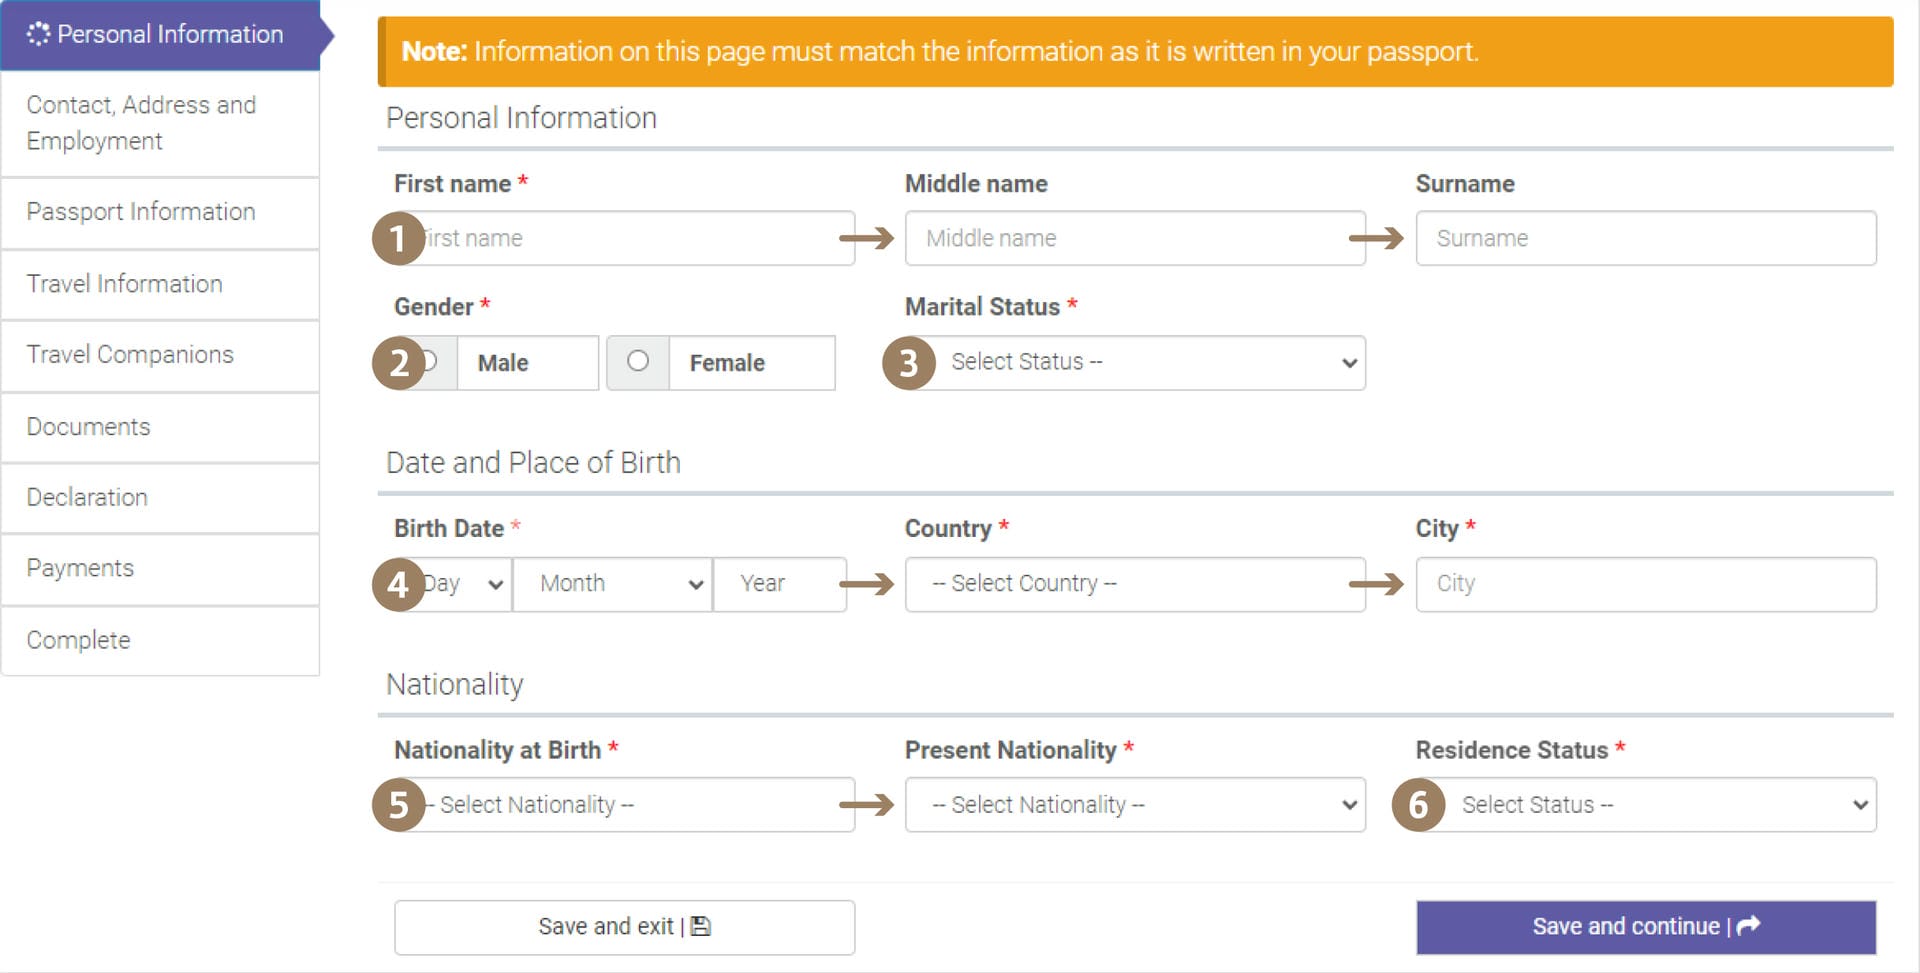Click the step 6 numbered badge

(x=1417, y=805)
